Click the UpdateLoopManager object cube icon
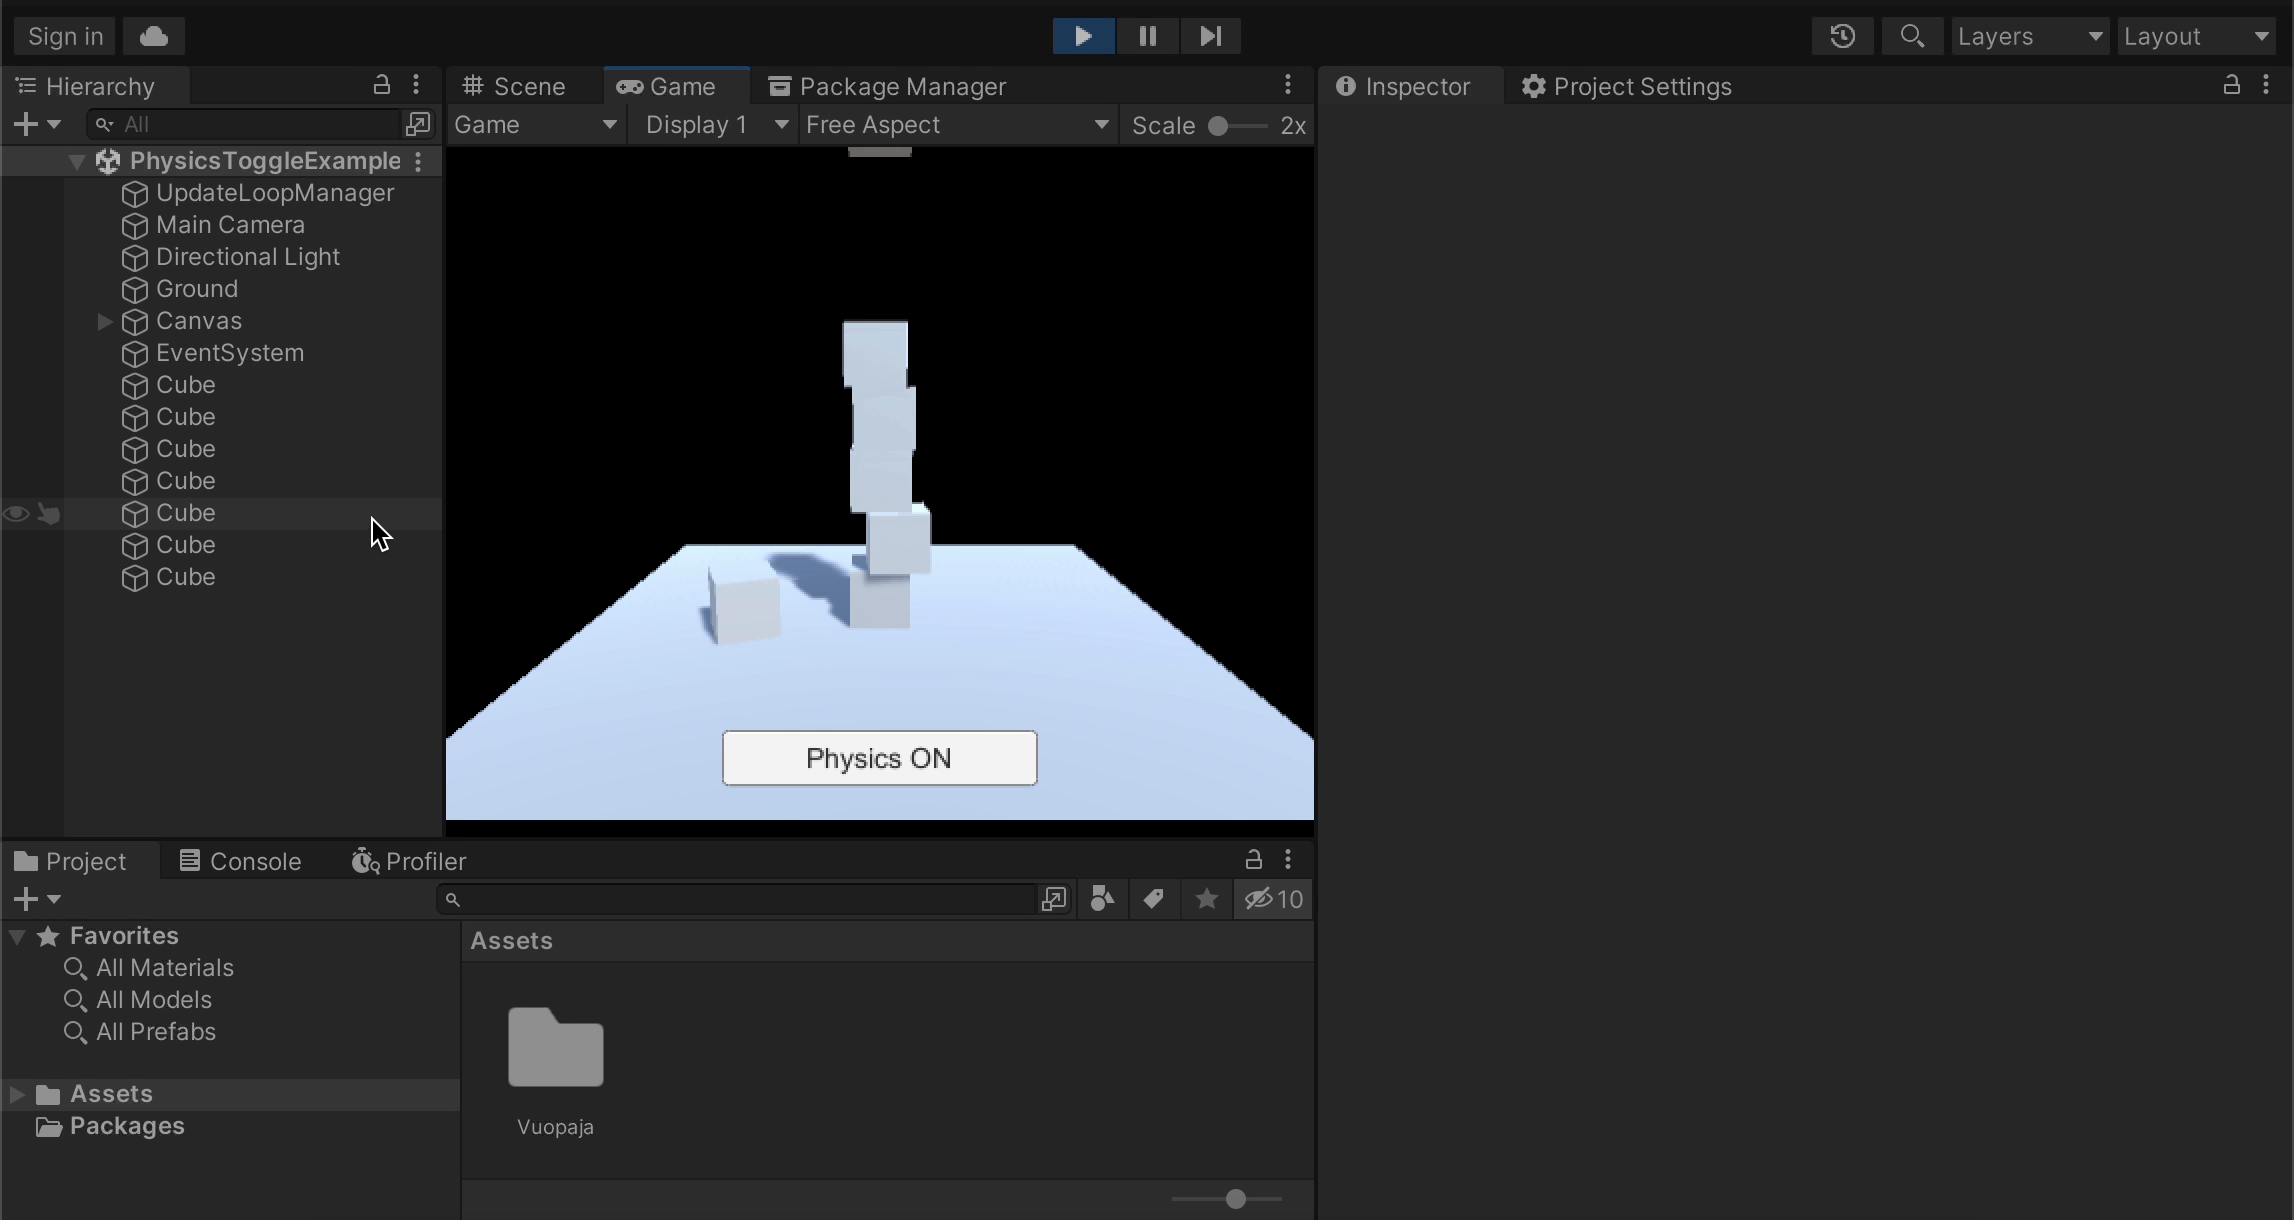Viewport: 2294px width, 1220px height. point(135,194)
